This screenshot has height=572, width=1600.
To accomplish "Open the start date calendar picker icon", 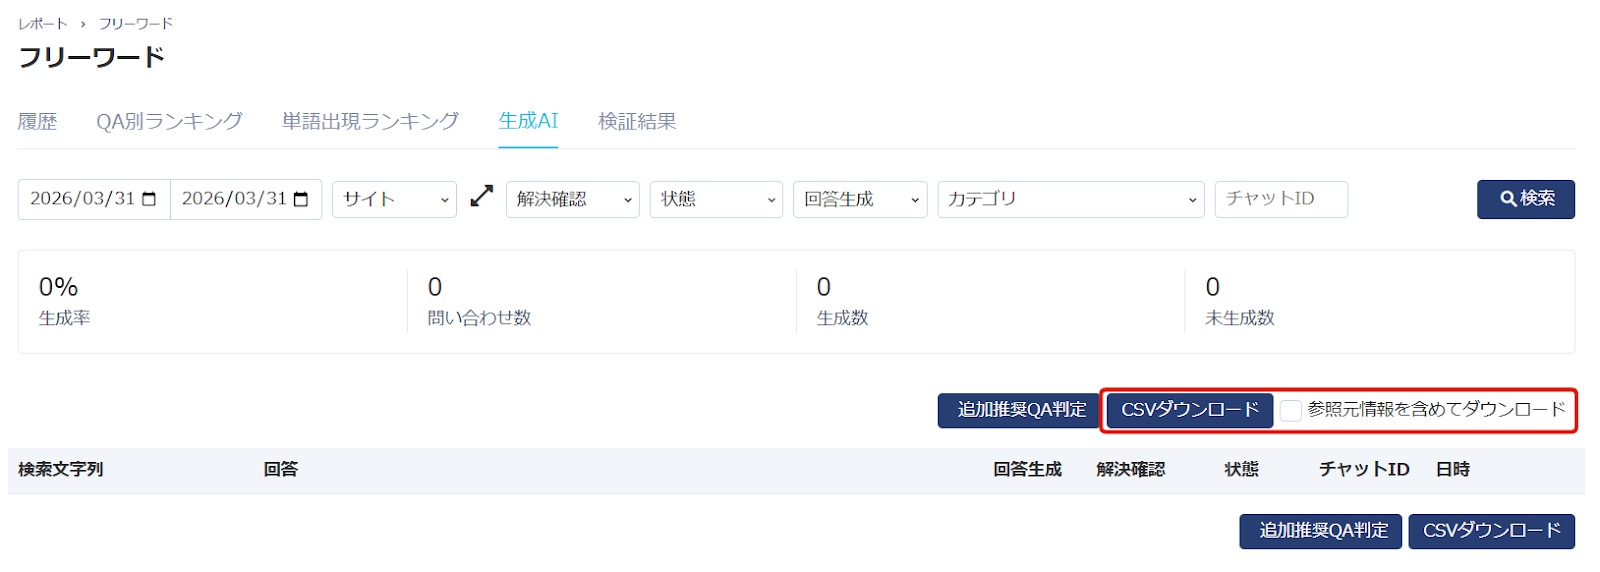I will [149, 199].
